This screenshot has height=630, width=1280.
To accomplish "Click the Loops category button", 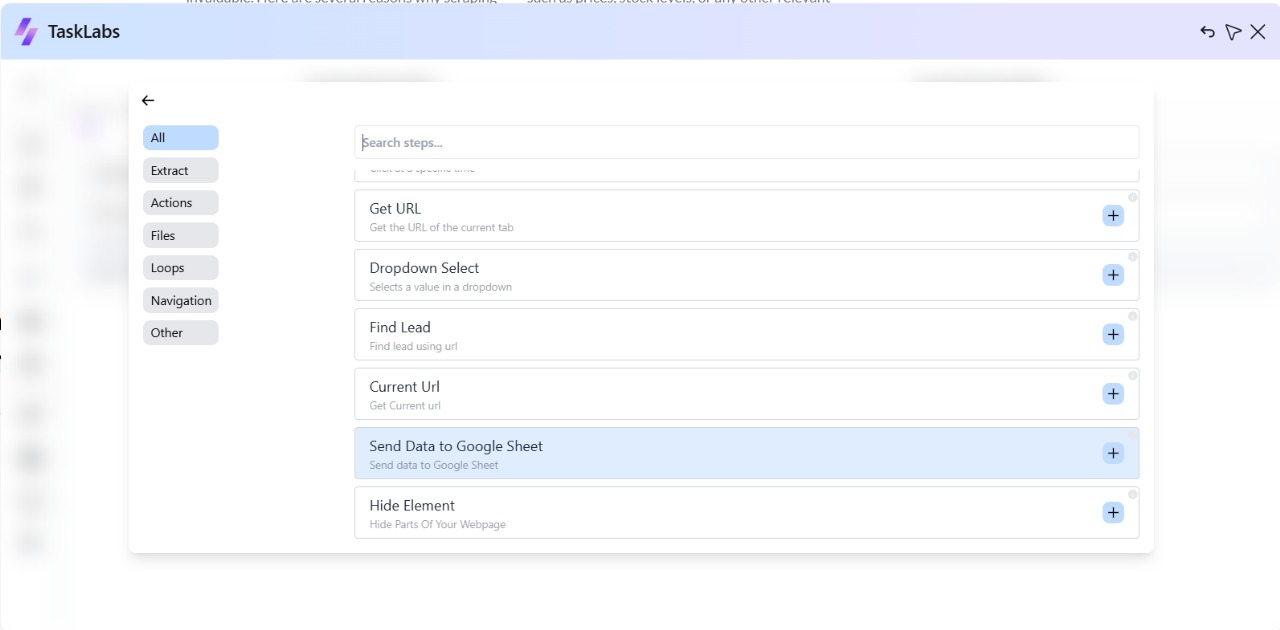I will coord(180,267).
